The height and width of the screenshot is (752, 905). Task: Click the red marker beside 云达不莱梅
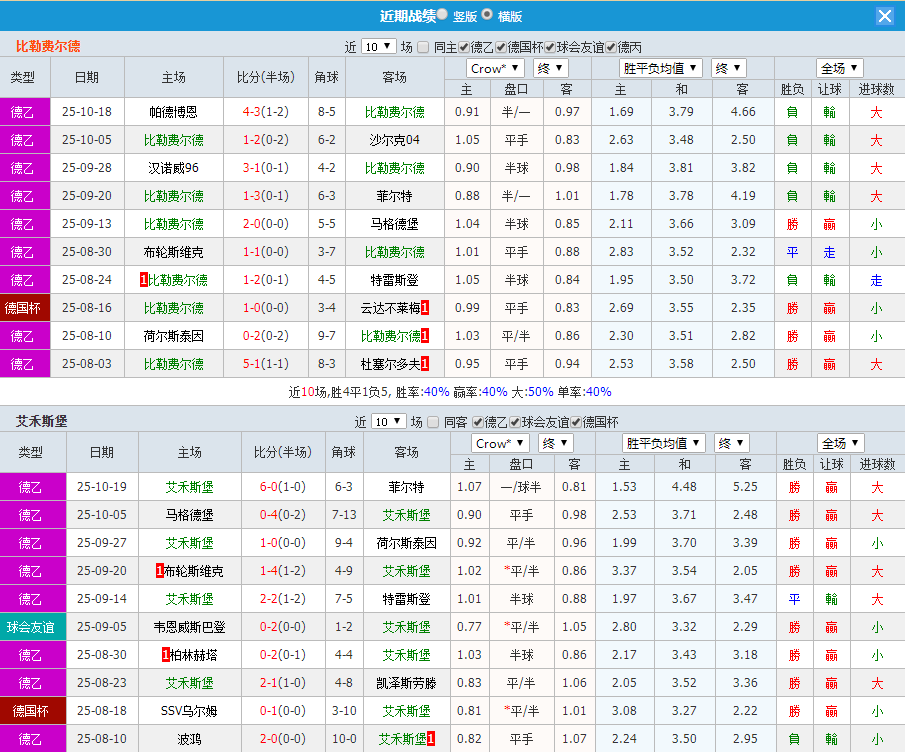point(424,308)
